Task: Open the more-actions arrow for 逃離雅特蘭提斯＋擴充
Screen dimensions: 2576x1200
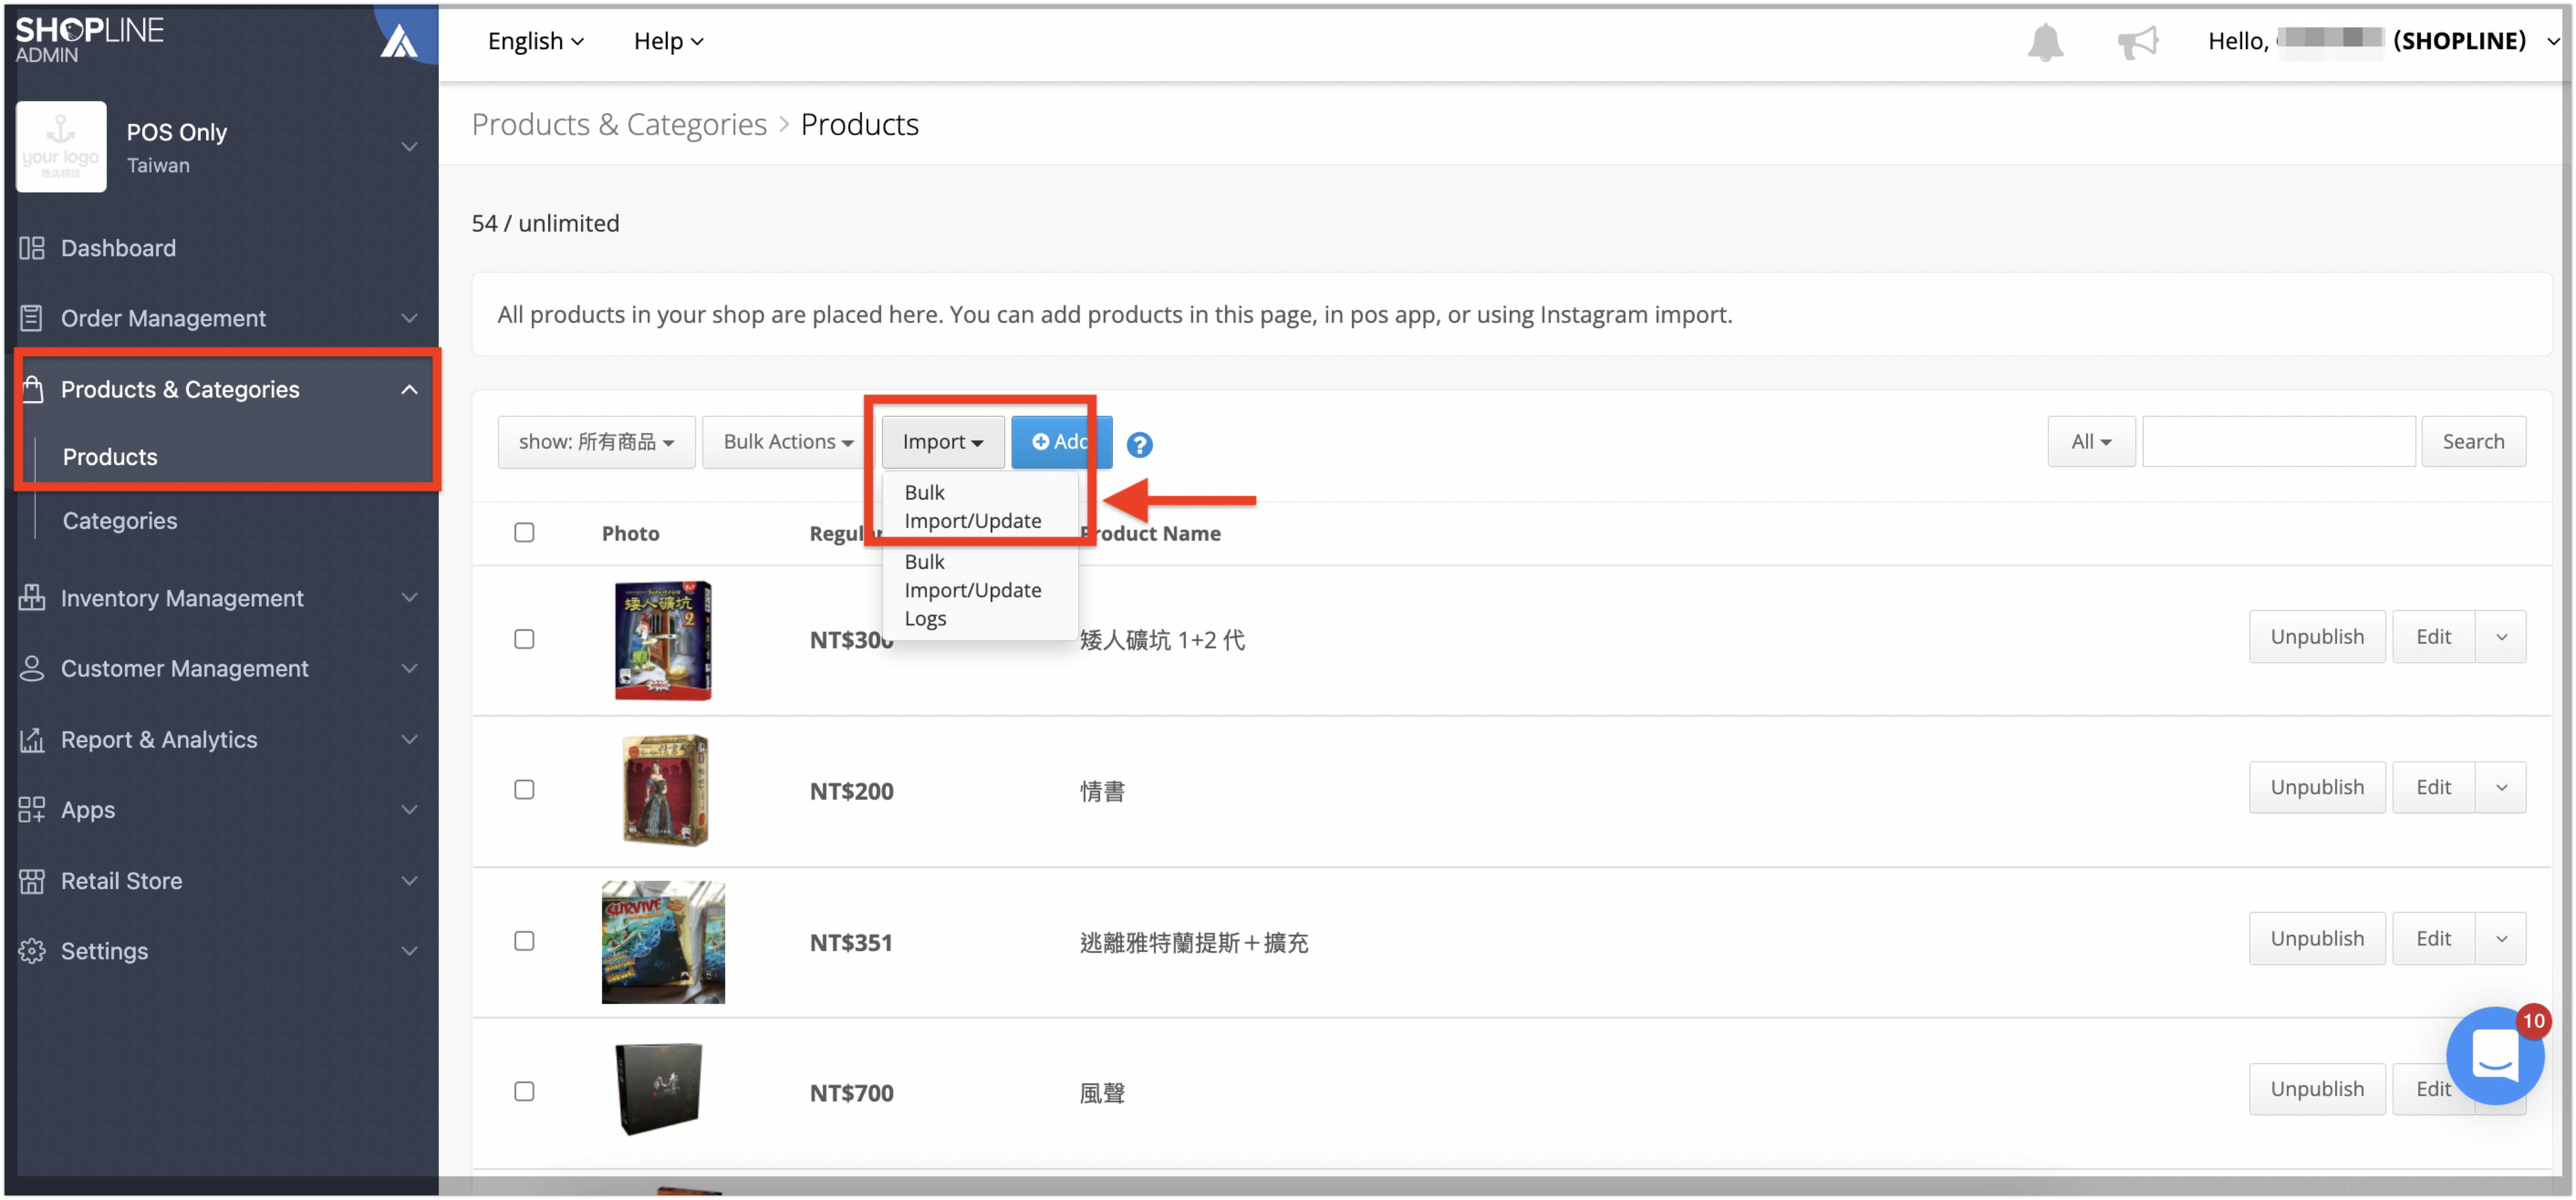Action: [x=2501, y=939]
